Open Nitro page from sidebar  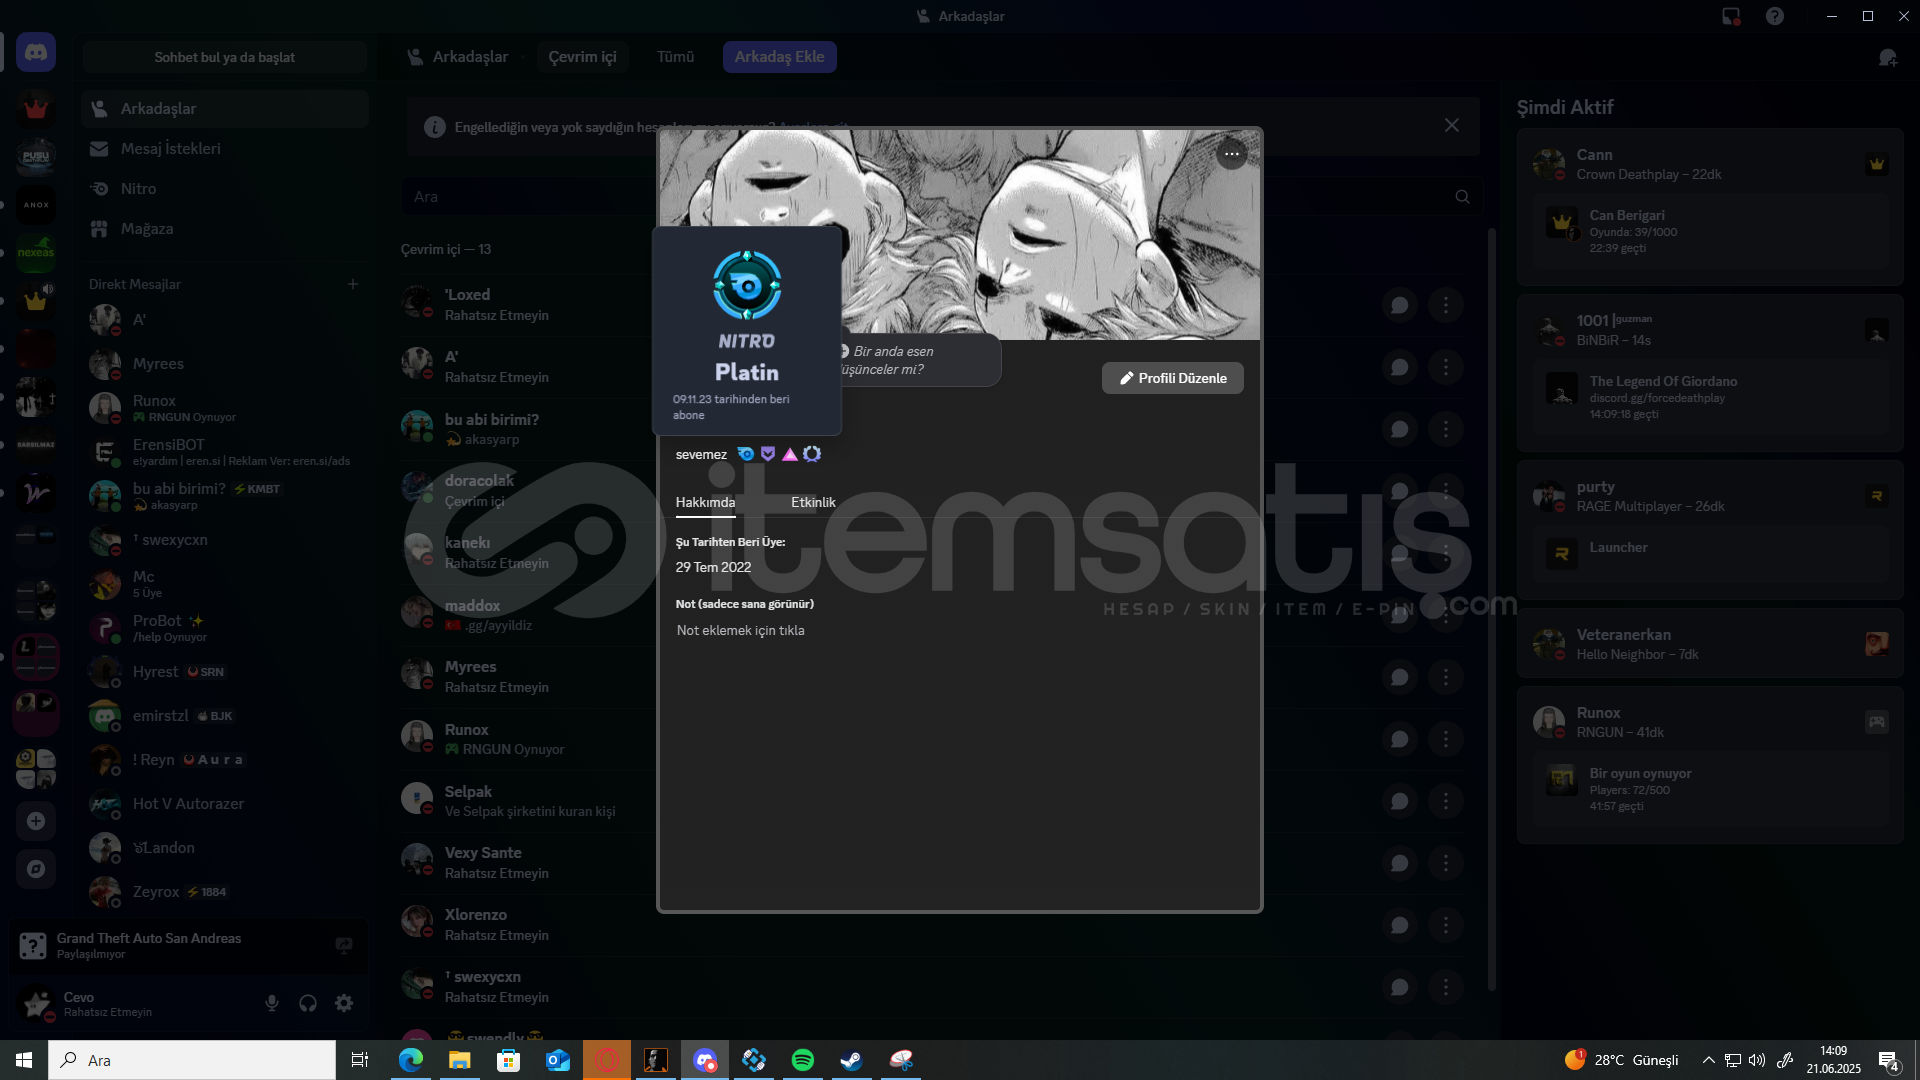click(x=225, y=188)
